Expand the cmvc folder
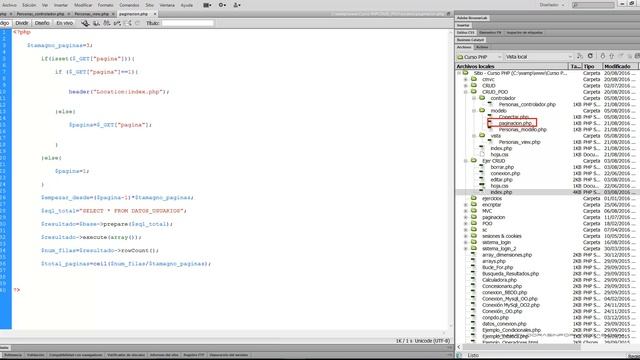The height and width of the screenshot is (360, 640). (x=466, y=80)
